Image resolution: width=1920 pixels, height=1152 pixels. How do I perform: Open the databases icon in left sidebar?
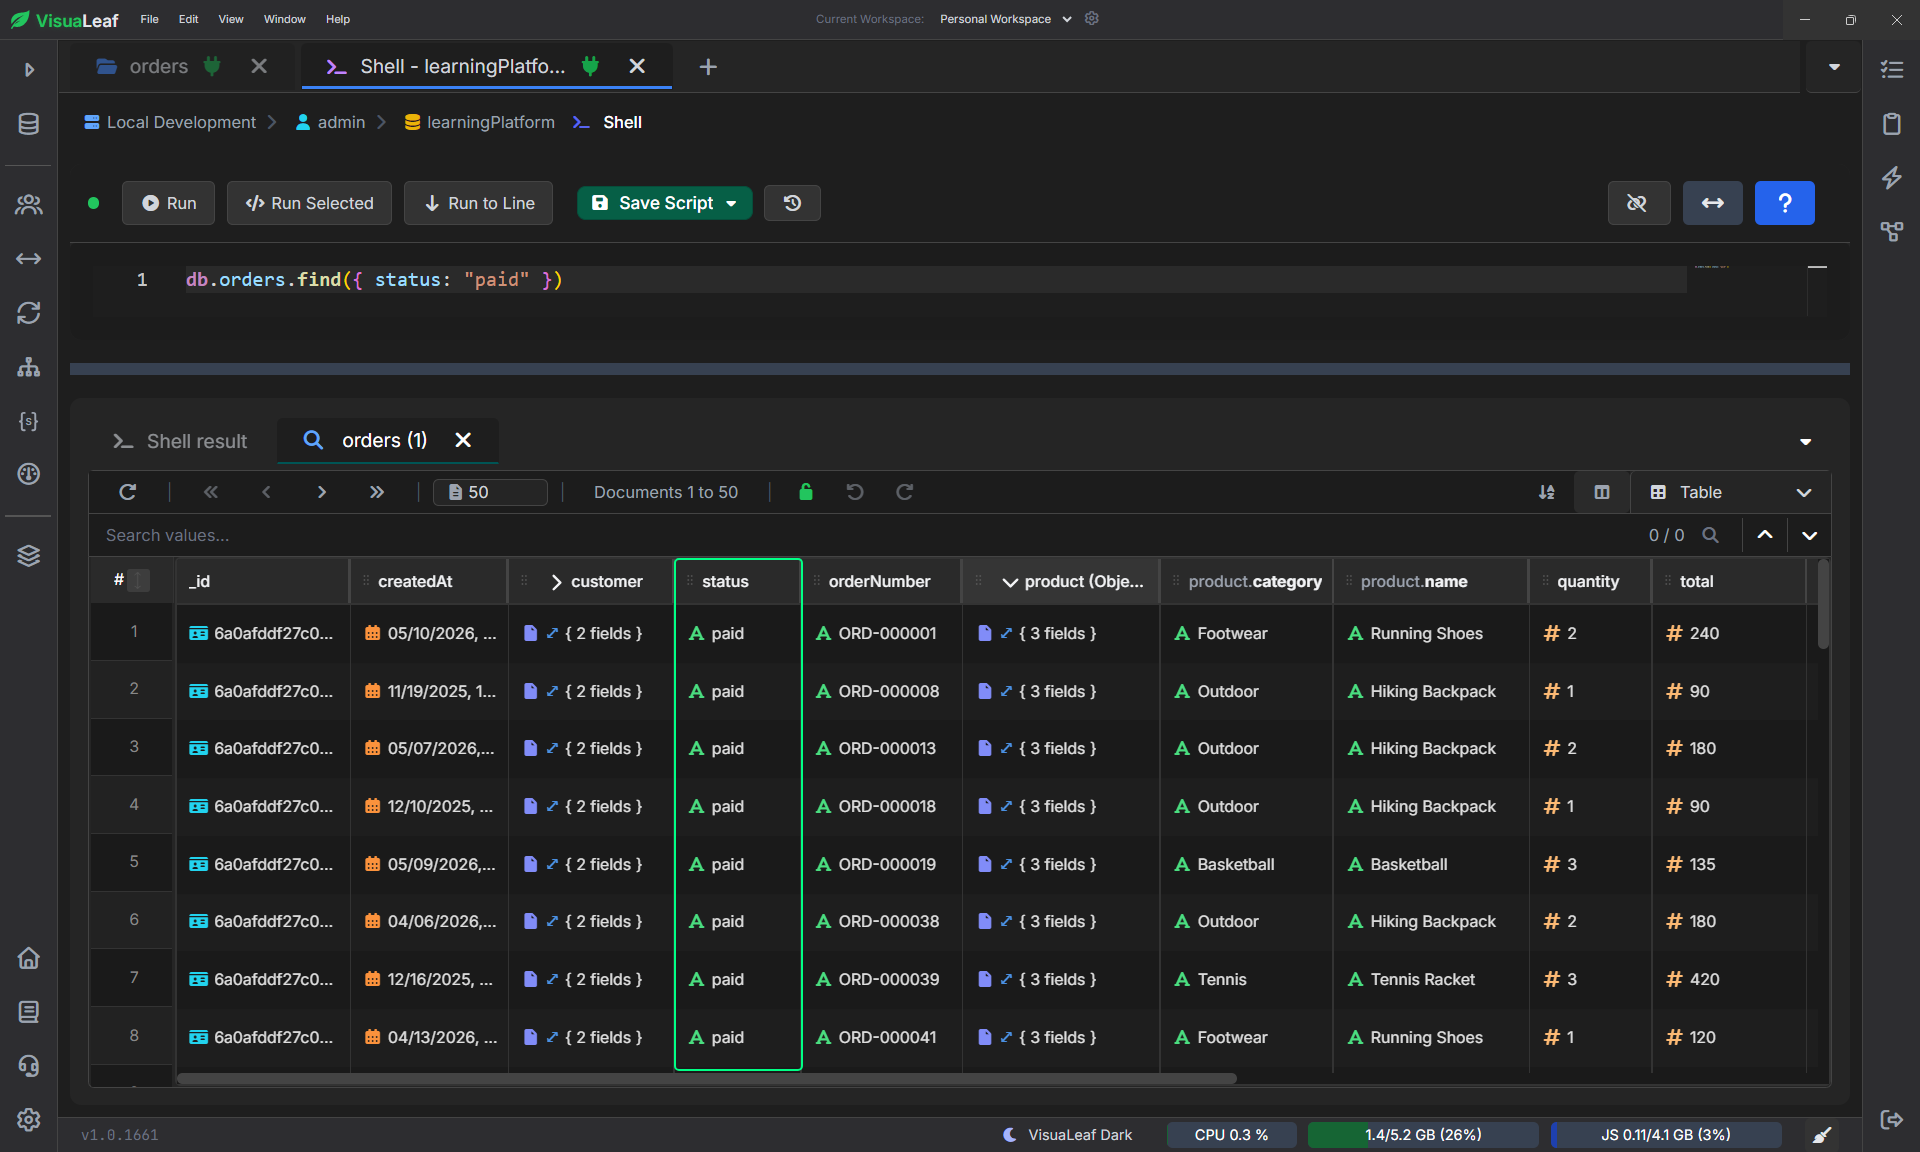pyautogui.click(x=29, y=124)
